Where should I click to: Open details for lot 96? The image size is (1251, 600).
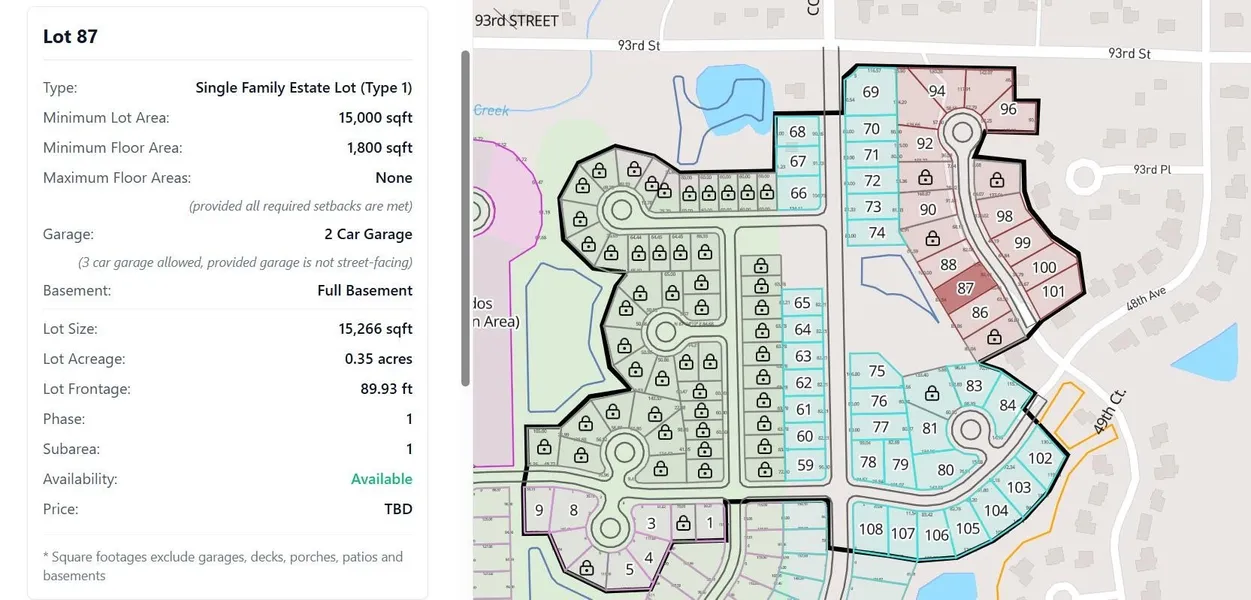(1008, 109)
